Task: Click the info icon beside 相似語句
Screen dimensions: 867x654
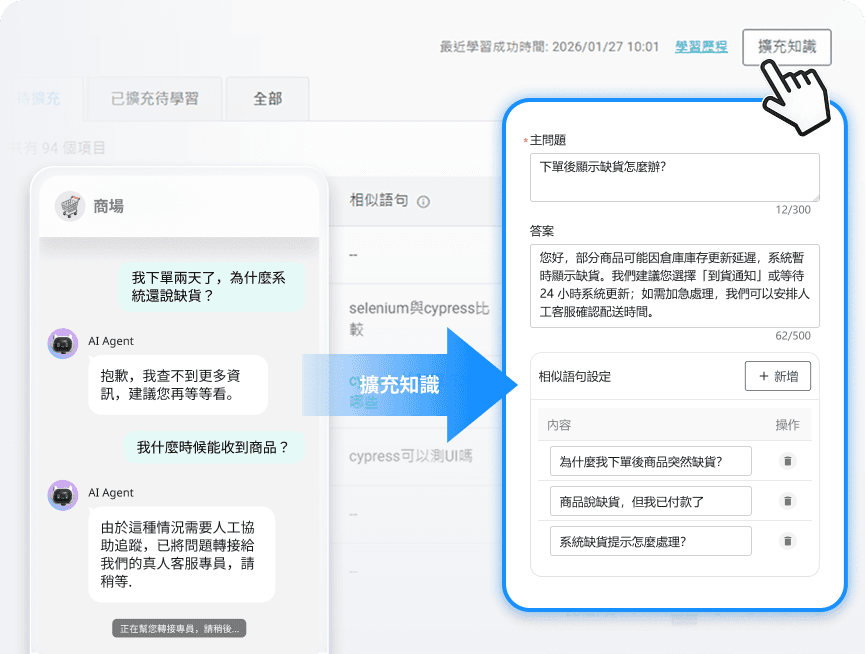Action: point(423,202)
